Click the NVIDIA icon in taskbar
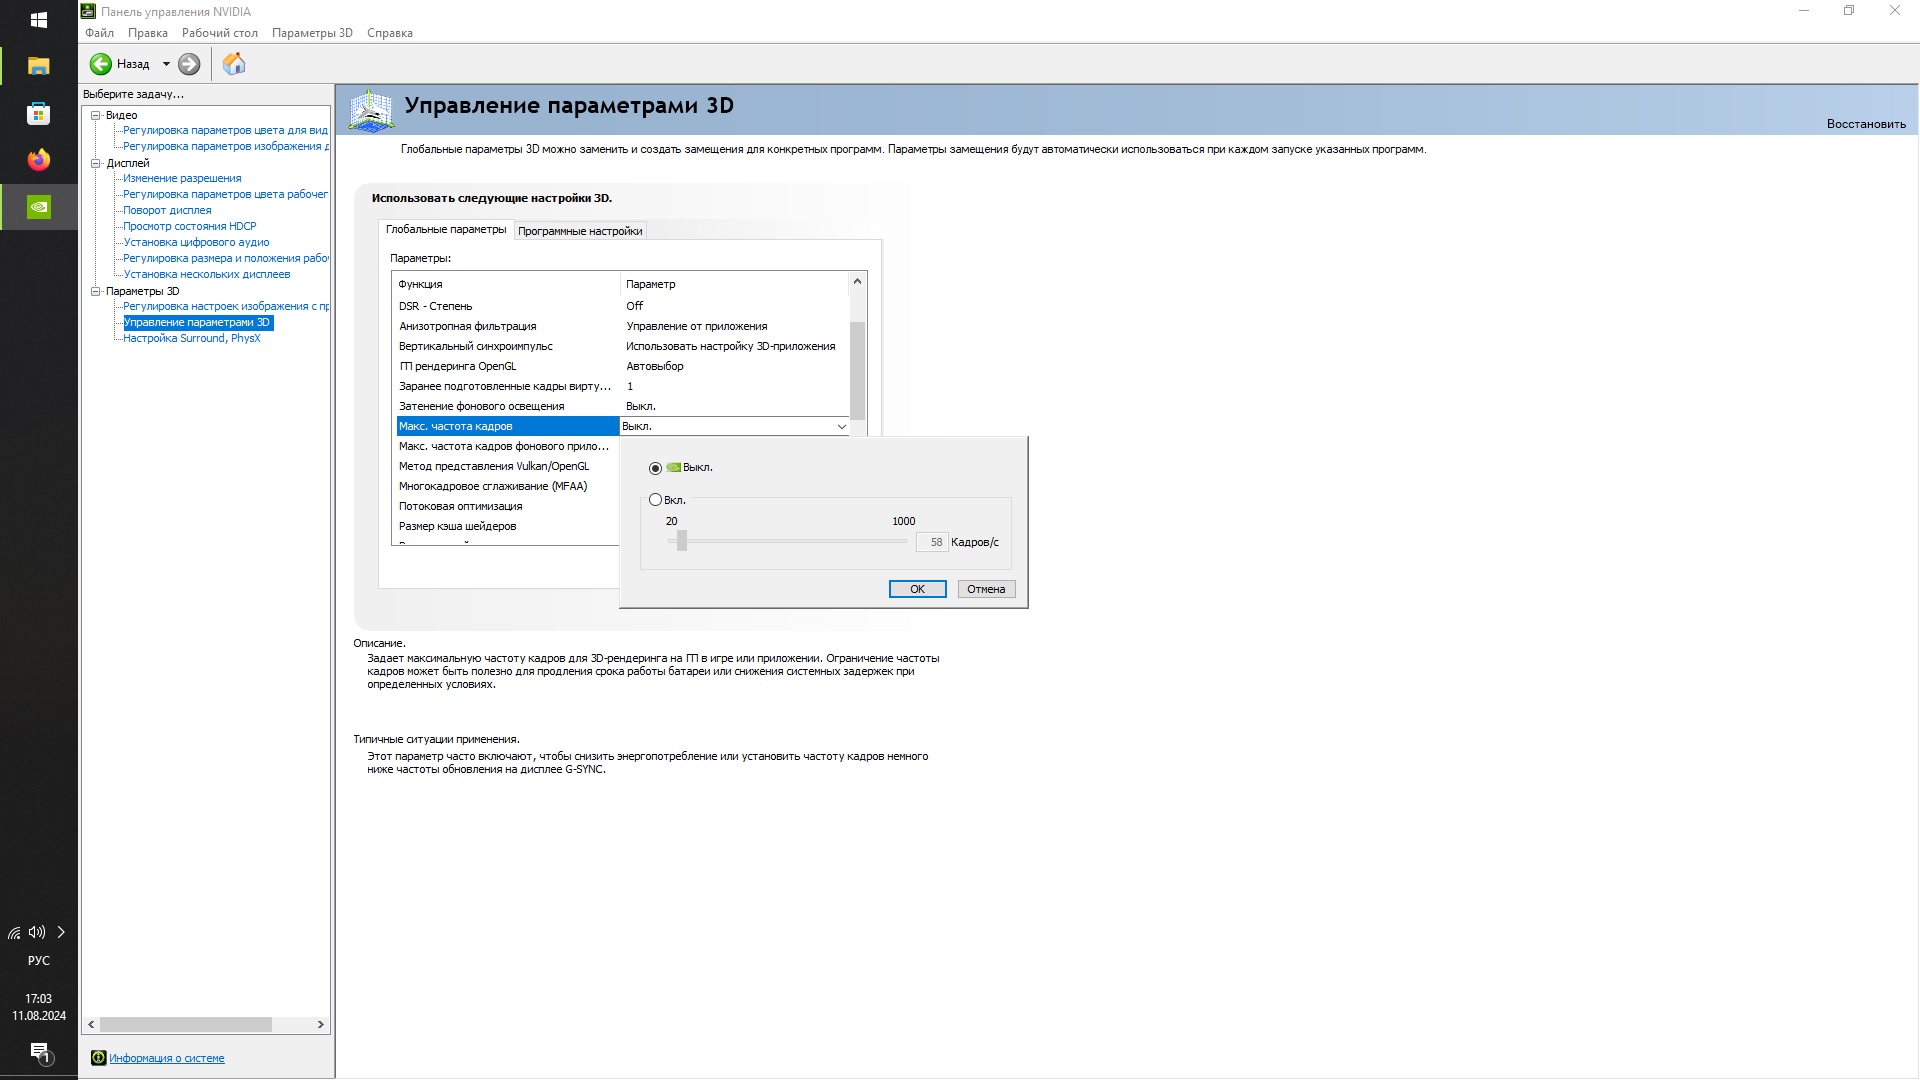 [38, 207]
